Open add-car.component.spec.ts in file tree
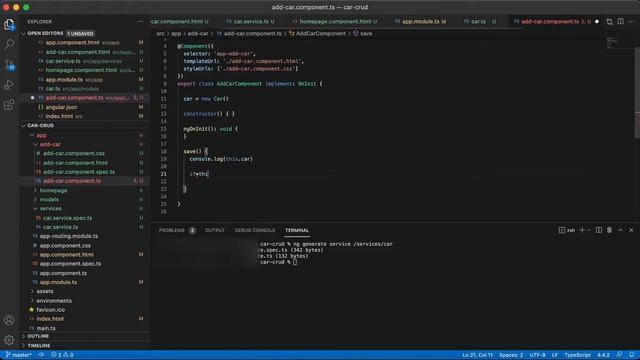This screenshot has width=640, height=360. pyautogui.click(x=79, y=172)
